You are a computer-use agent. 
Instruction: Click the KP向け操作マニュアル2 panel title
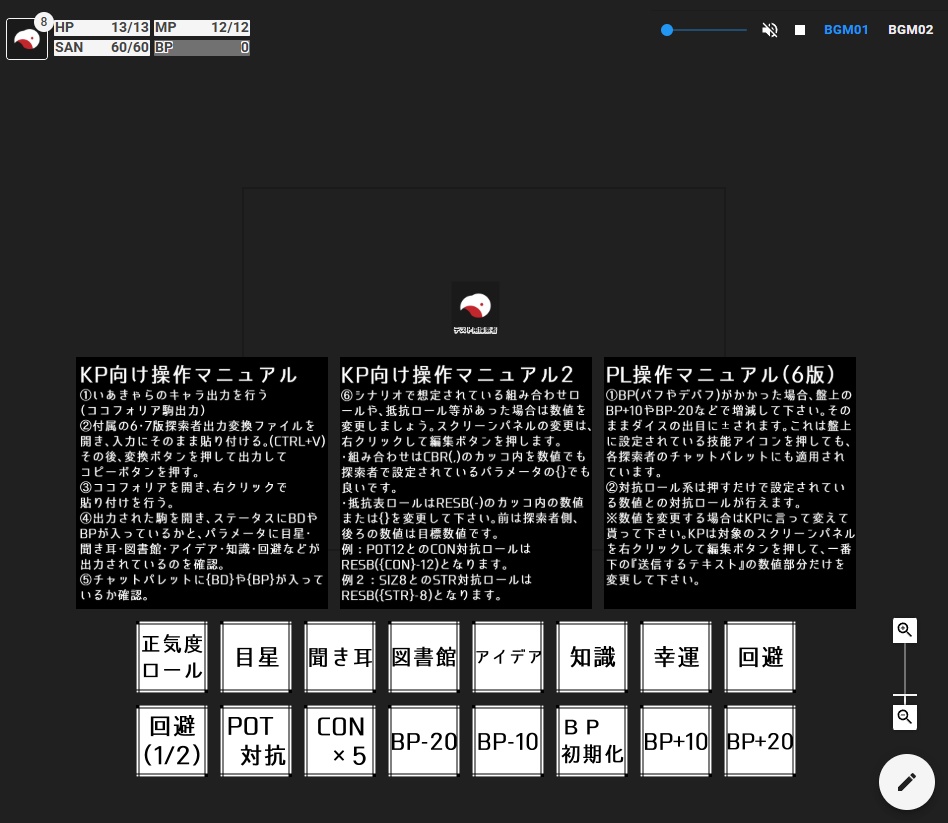(x=457, y=374)
